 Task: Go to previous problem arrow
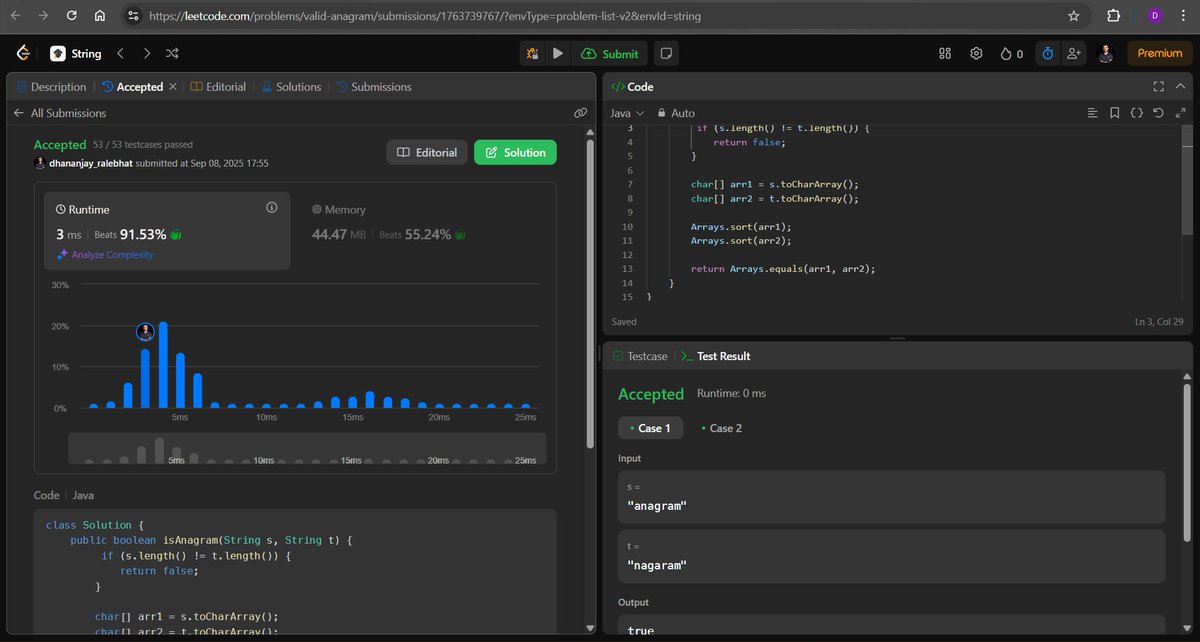click(x=120, y=53)
